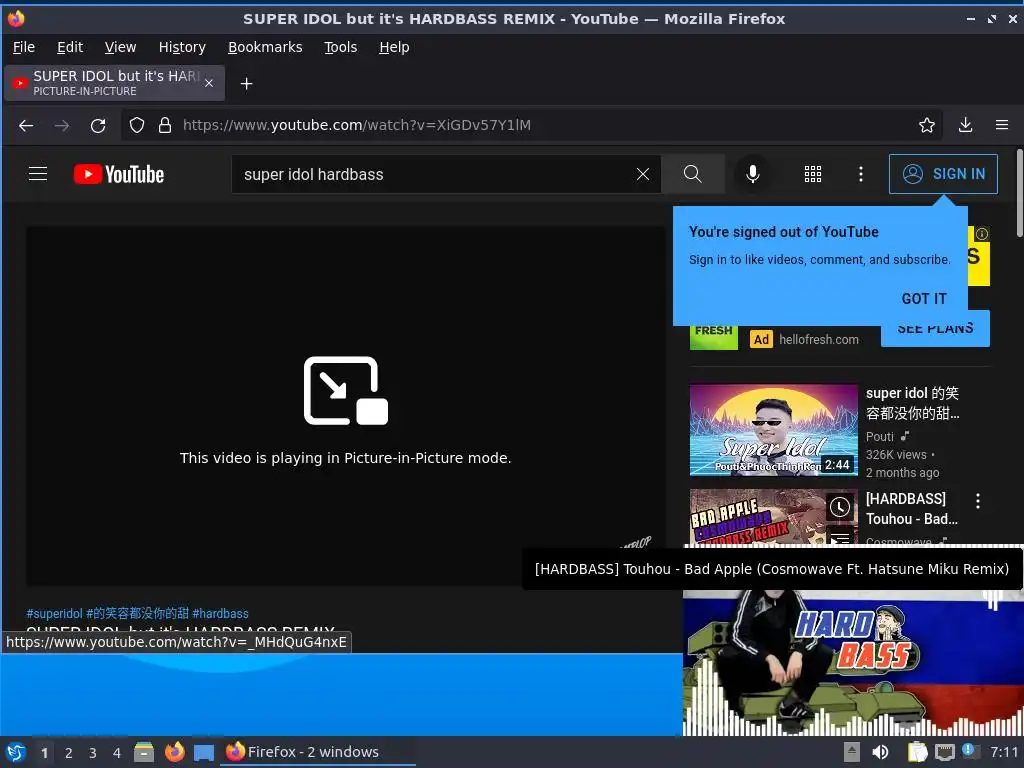
Task: Open the network tray icon
Action: pyautogui.click(x=945, y=752)
